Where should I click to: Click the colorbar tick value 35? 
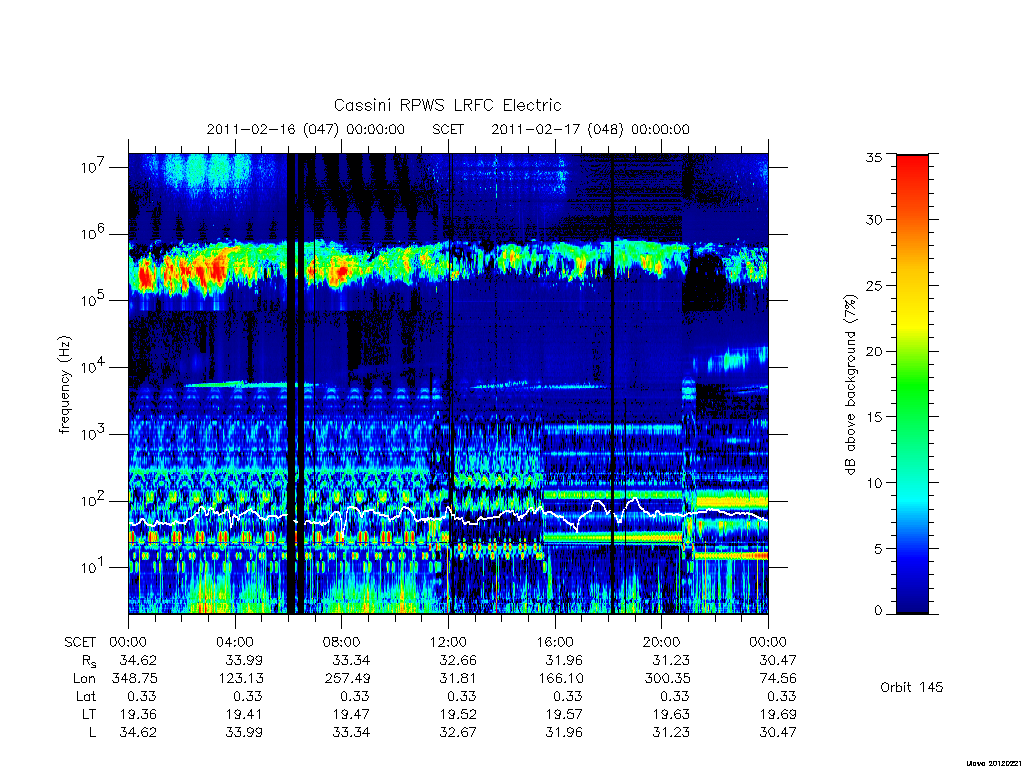(874, 157)
